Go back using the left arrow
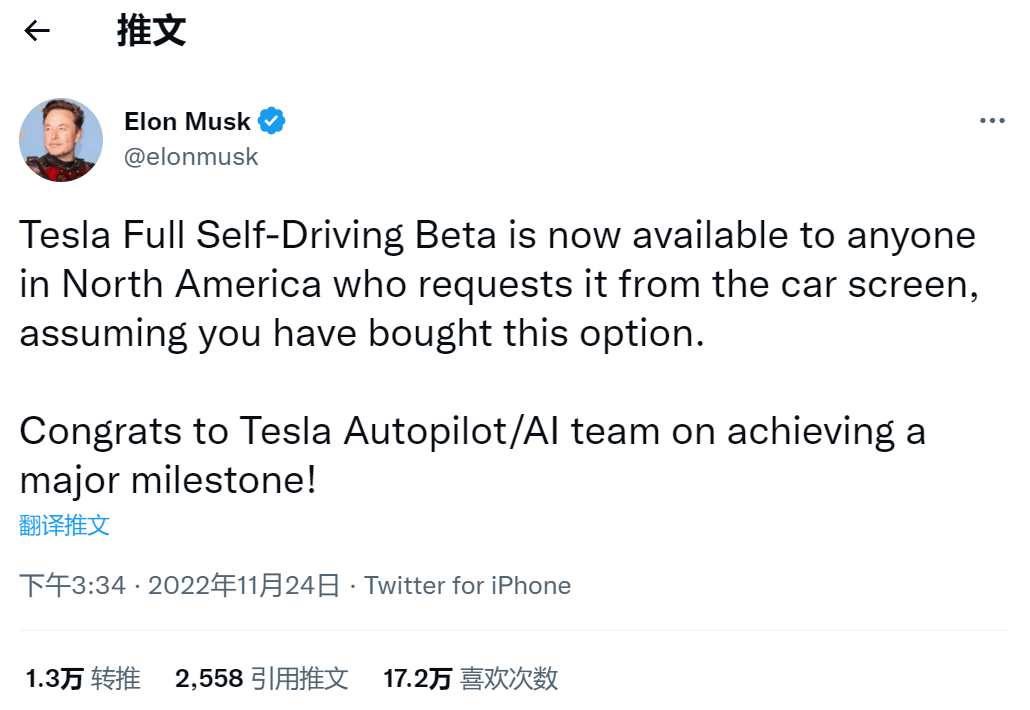The height and width of the screenshot is (710, 1030). (x=37, y=30)
